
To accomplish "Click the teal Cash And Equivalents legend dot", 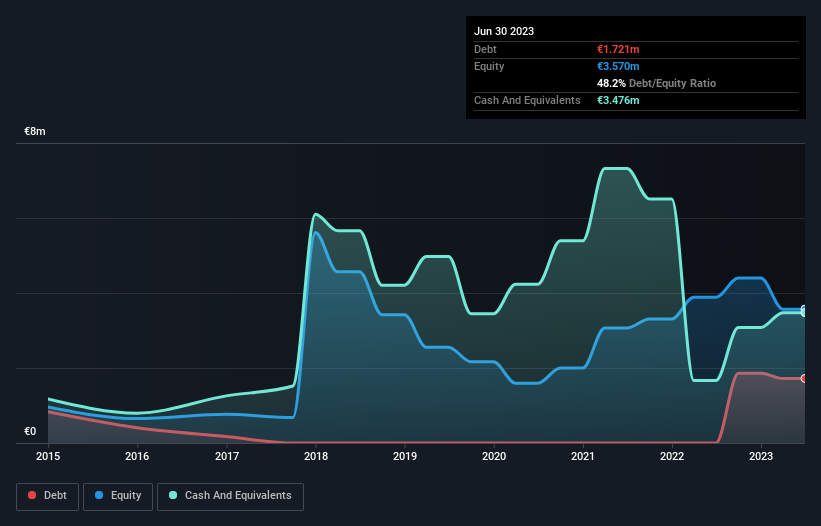I will coord(173,495).
